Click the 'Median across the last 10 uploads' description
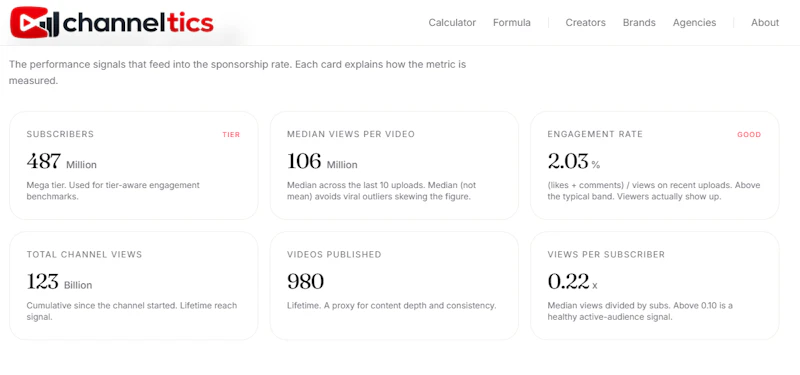 (381, 191)
